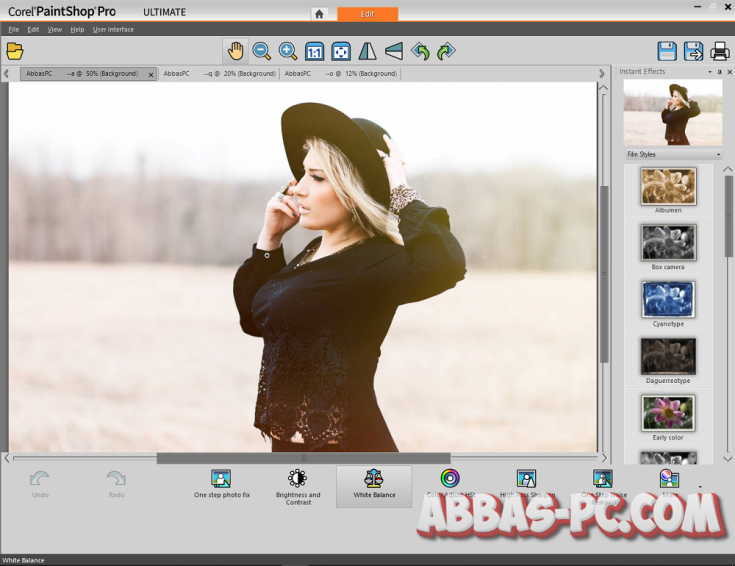Open the View menu
The image size is (735, 566).
point(54,29)
